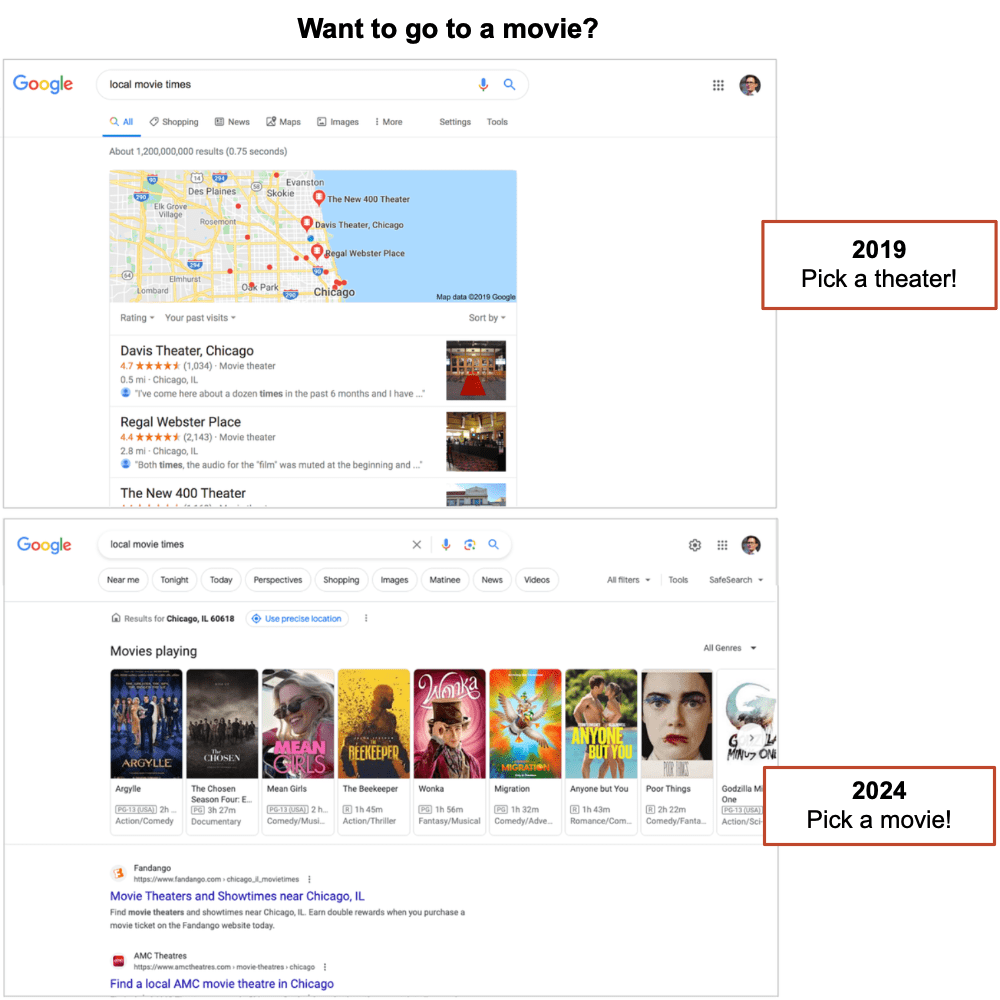Clear the 2024 search box with the X icon
Screen dimensions: 1000x1000
(416, 544)
